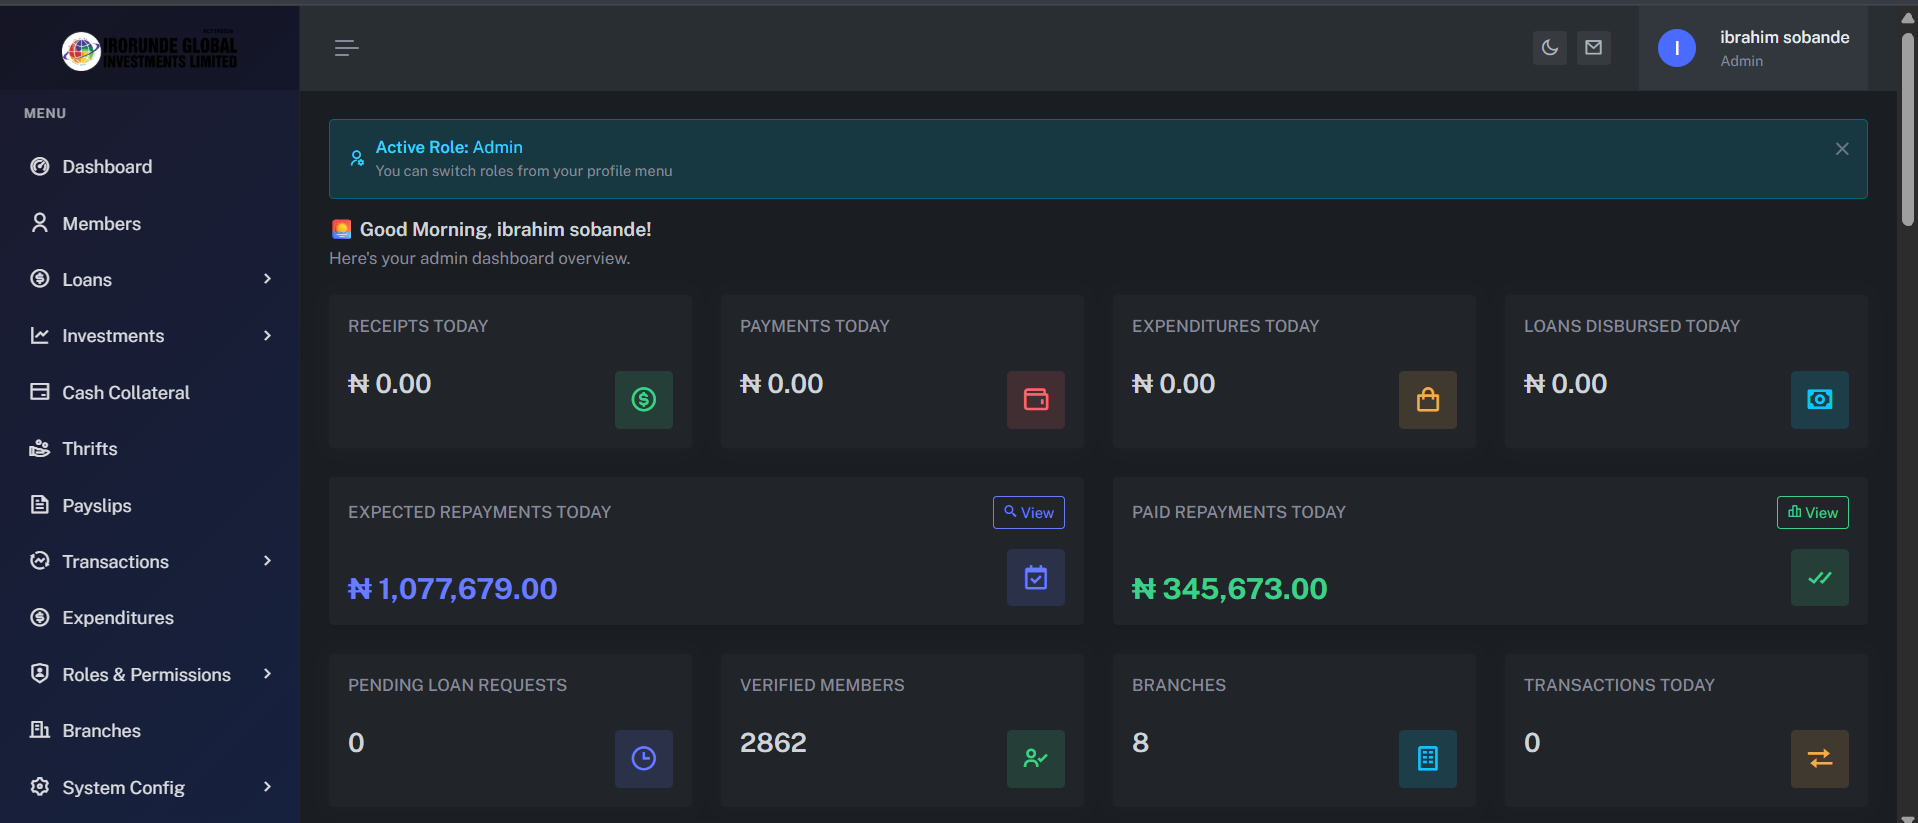Expand the Transactions submenu chevron
This screenshot has height=823, width=1918.
(x=267, y=561)
